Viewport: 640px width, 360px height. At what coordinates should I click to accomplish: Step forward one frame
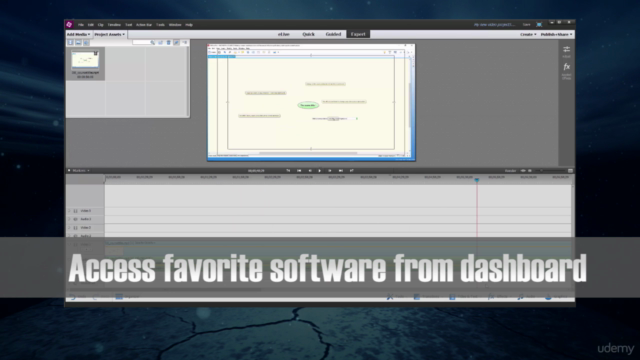(x=330, y=171)
